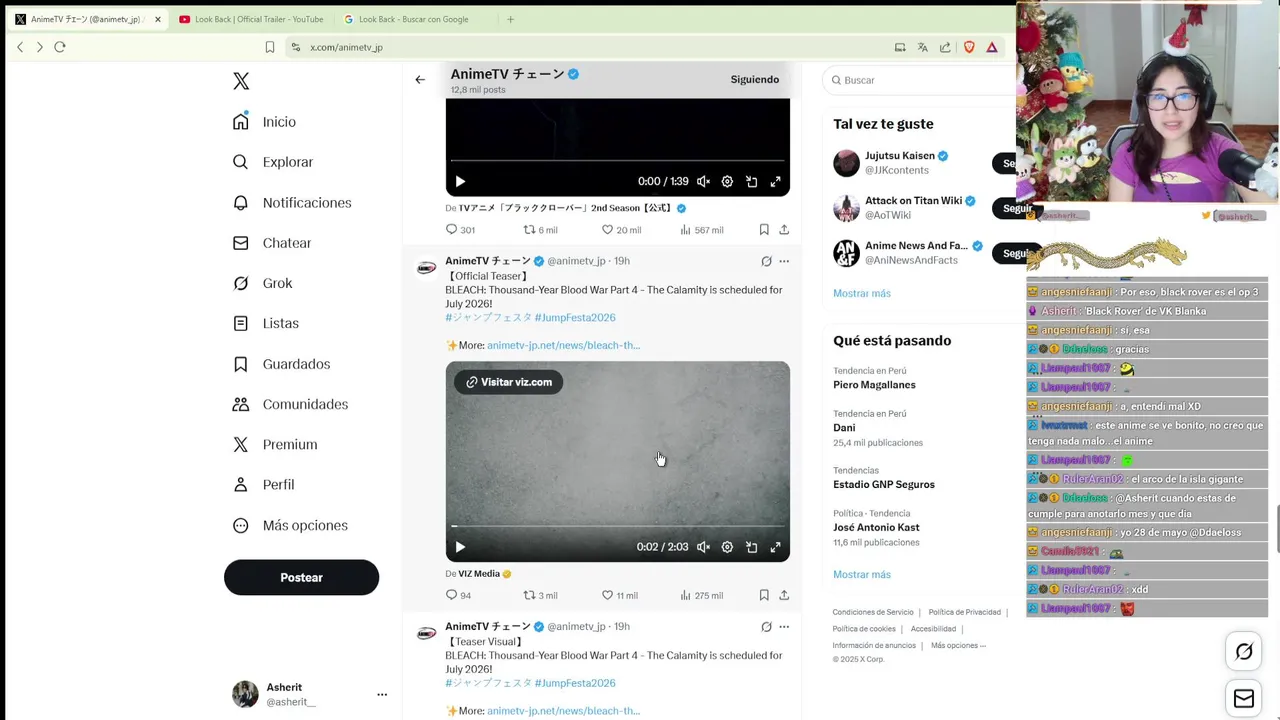Open more menu of Official Teaser post

point(784,261)
